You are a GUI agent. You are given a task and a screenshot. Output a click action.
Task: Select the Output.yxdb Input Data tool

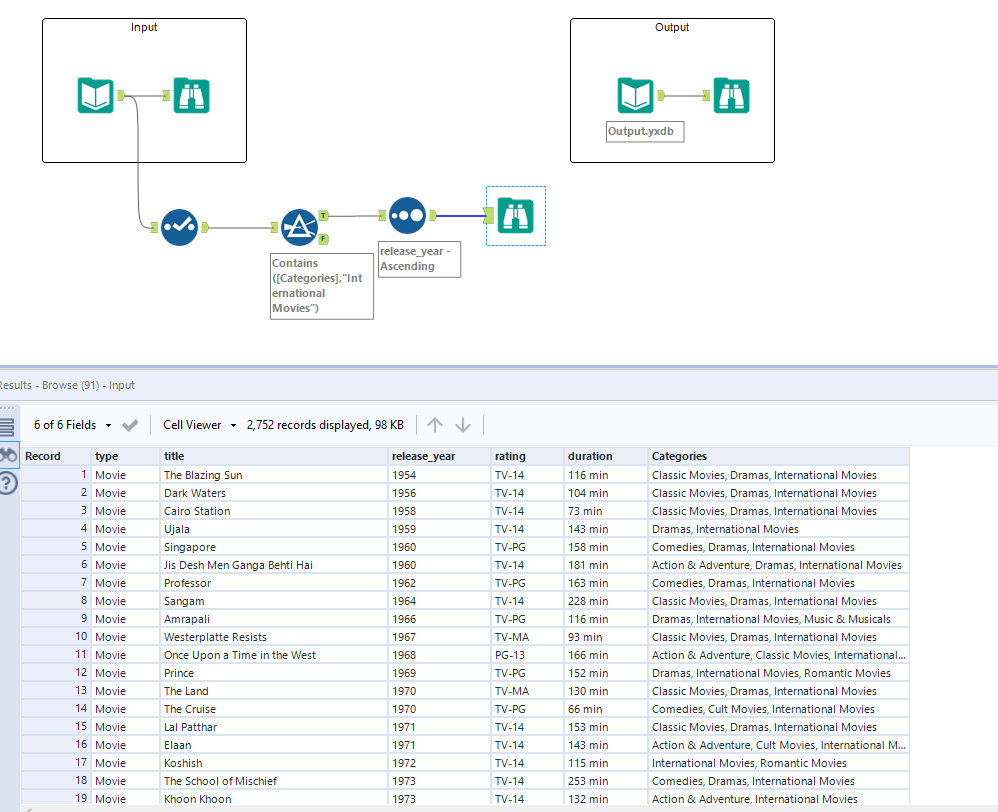point(636,96)
